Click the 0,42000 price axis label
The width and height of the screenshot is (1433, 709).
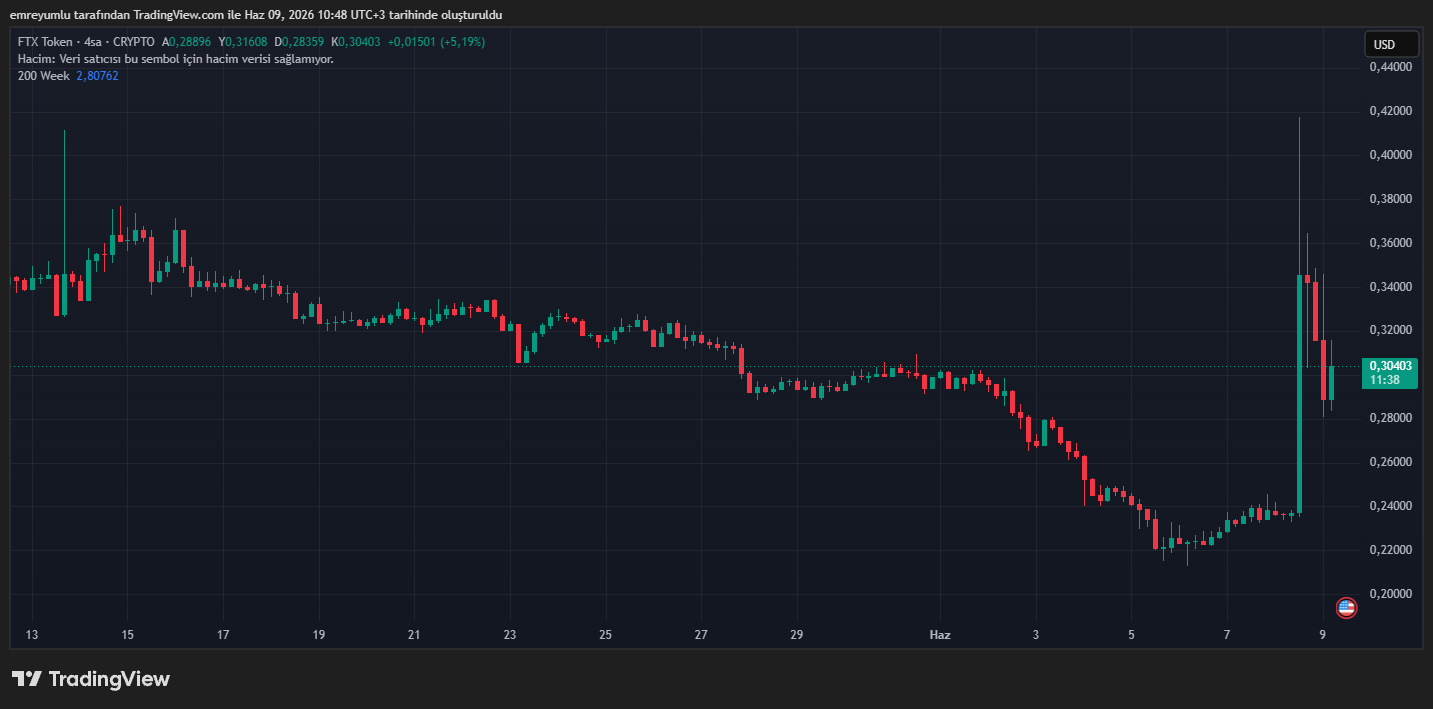click(1391, 111)
